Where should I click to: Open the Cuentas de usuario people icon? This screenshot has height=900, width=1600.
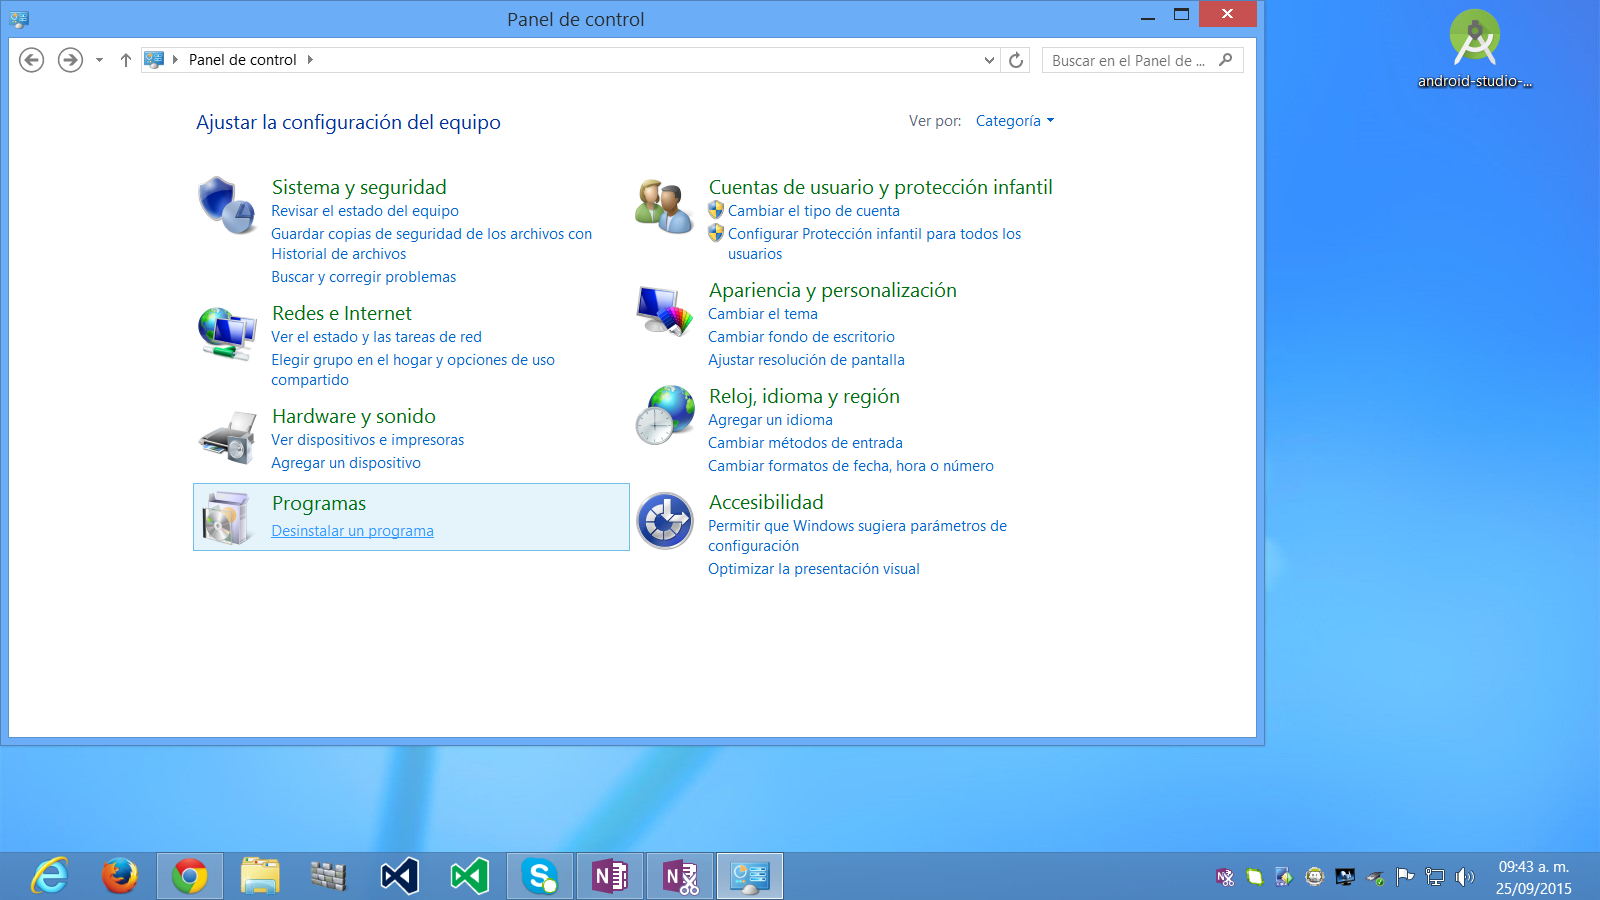(x=664, y=206)
